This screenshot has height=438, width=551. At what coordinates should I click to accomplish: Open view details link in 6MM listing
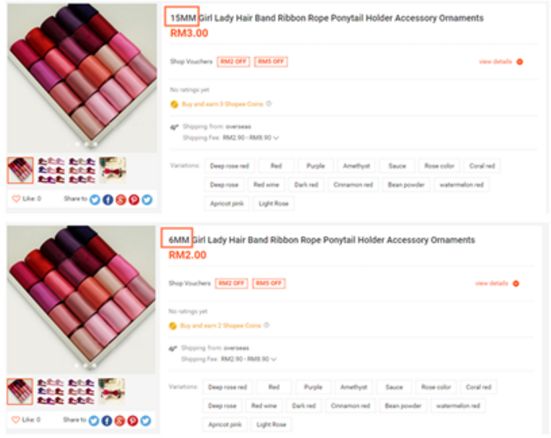click(x=492, y=283)
